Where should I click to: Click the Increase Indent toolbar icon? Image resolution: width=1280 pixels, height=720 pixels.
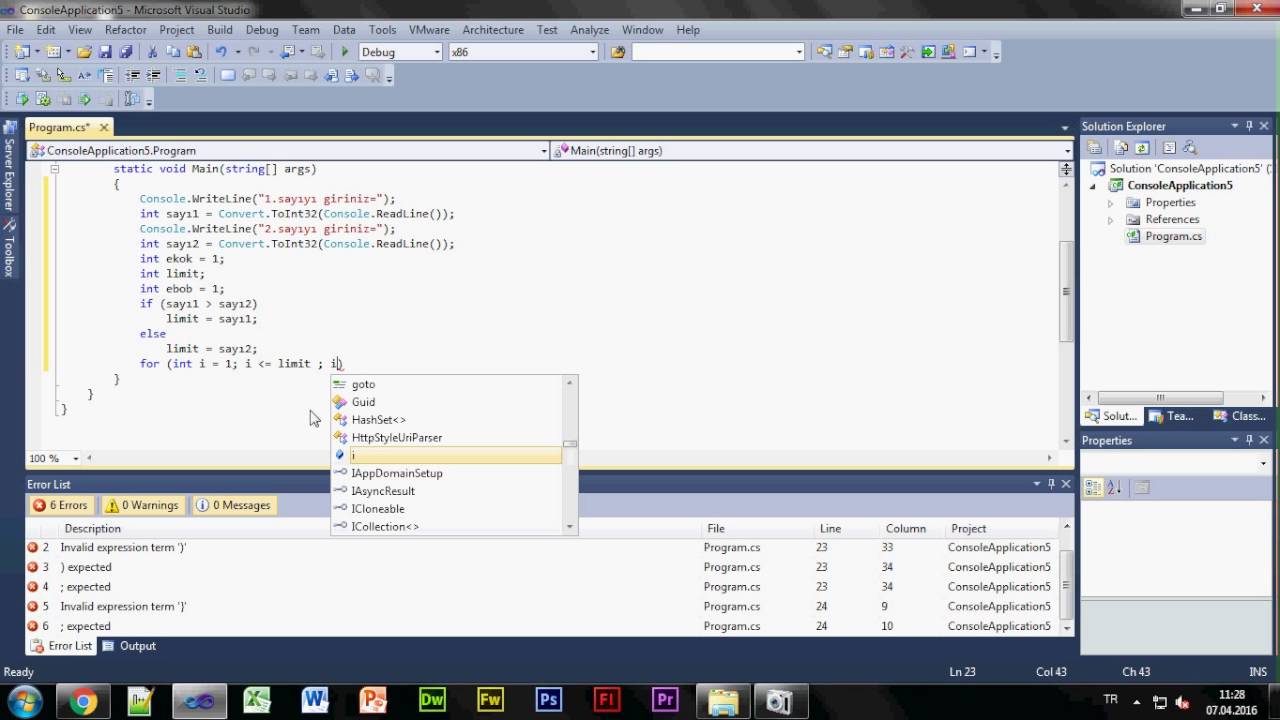tap(154, 76)
